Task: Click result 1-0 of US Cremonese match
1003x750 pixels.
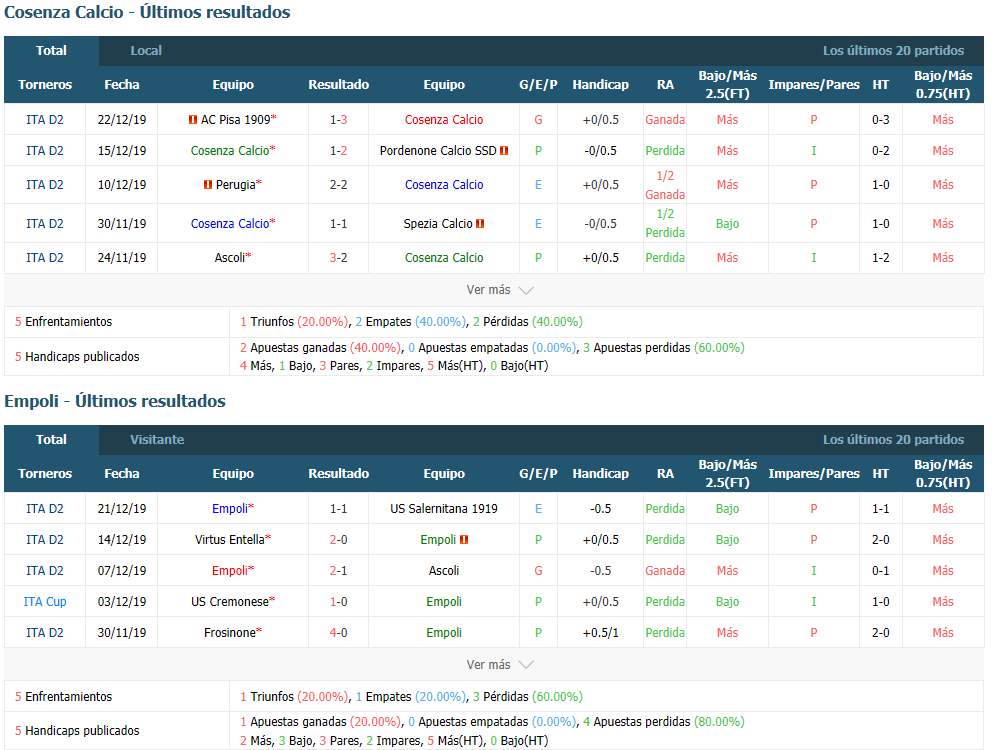Action: (338, 602)
